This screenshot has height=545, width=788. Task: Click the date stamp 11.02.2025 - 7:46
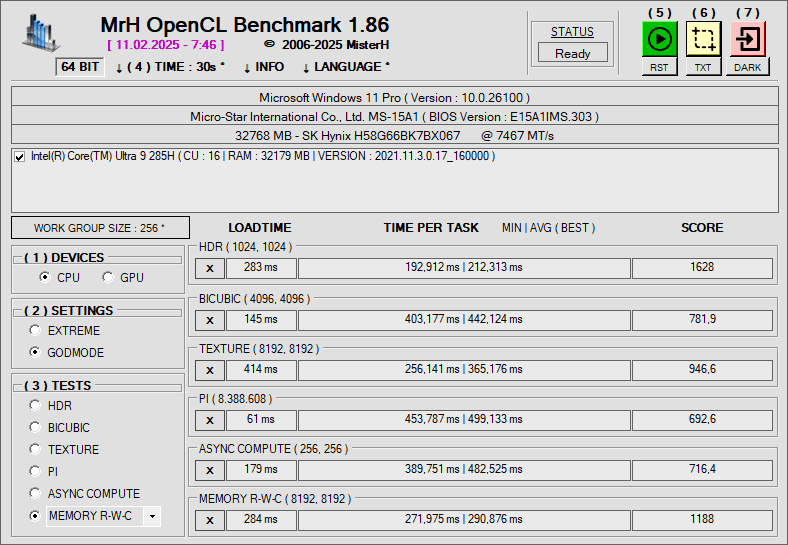point(166,45)
